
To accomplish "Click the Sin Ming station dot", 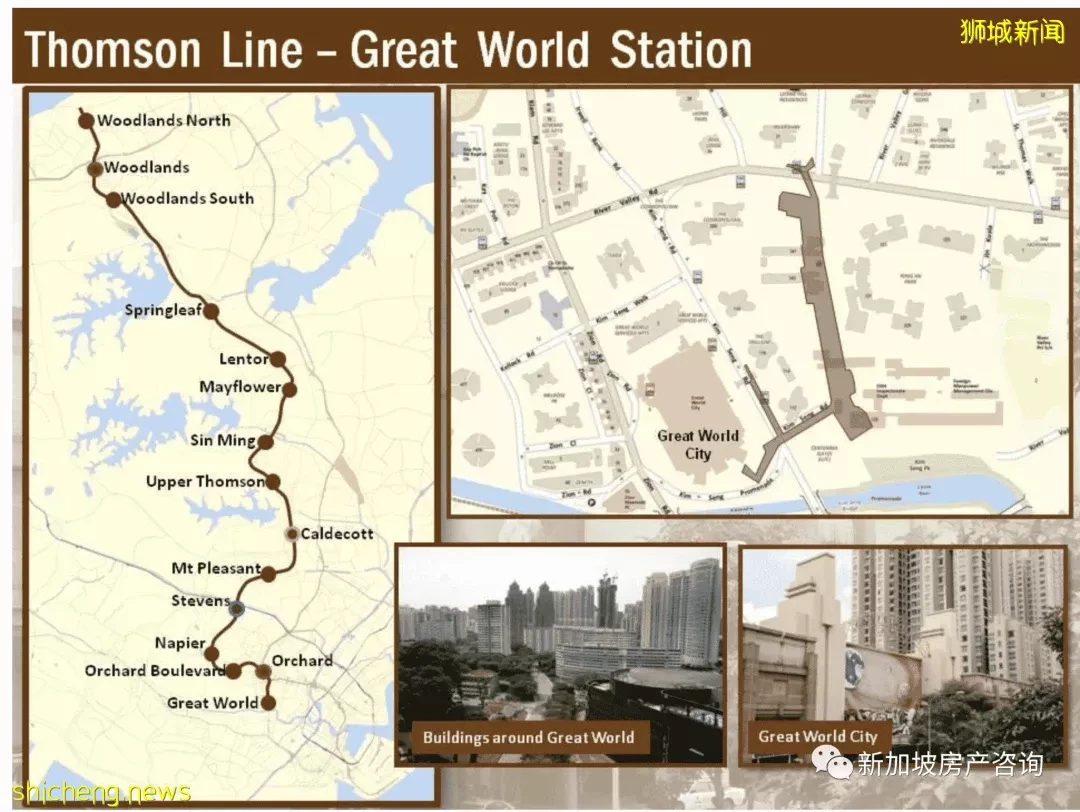I will [266, 442].
